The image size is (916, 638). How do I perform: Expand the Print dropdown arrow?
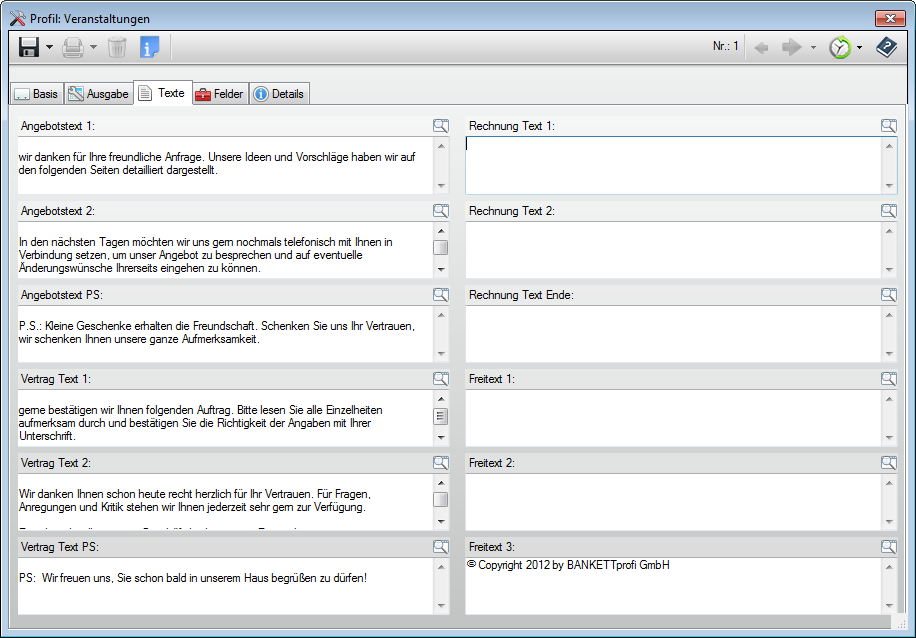pos(93,48)
